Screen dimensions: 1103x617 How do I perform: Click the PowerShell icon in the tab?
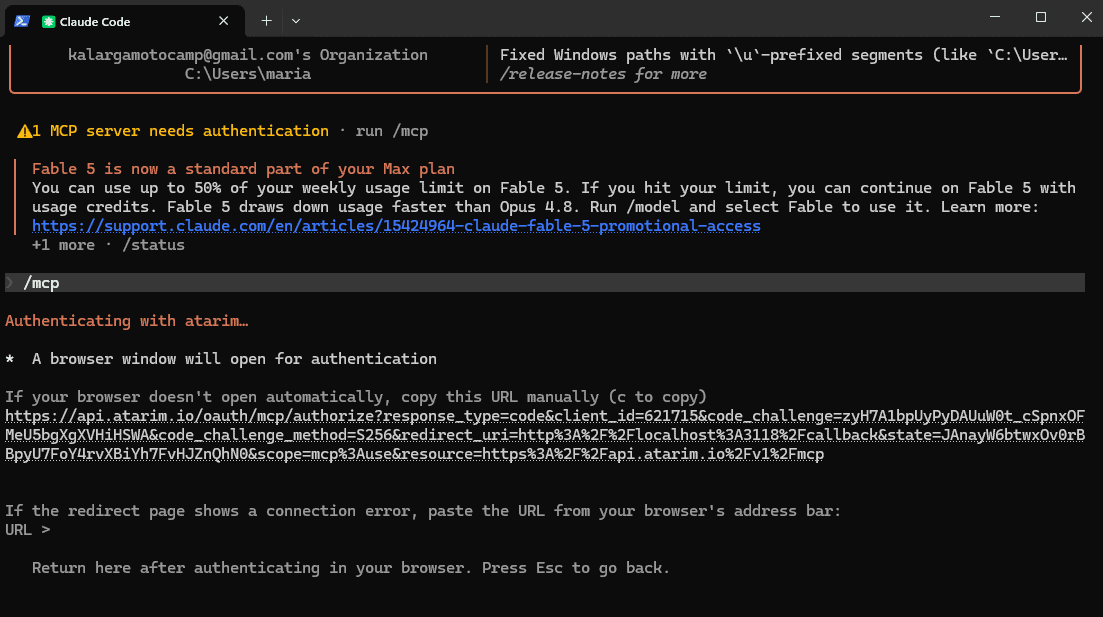click(x=22, y=21)
